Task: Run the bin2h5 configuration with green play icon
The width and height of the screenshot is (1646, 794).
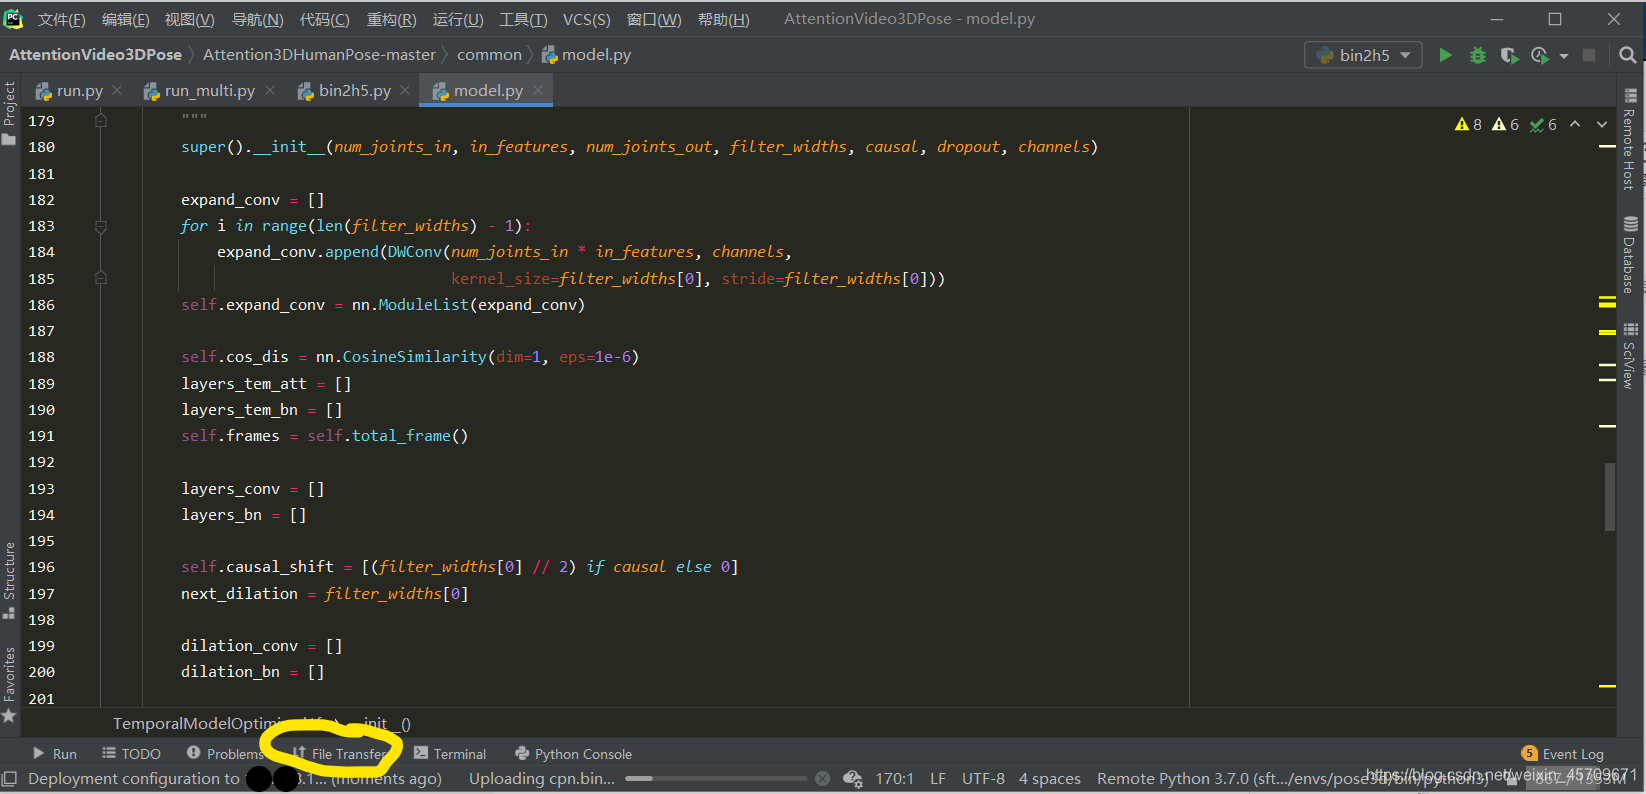Action: pyautogui.click(x=1445, y=55)
